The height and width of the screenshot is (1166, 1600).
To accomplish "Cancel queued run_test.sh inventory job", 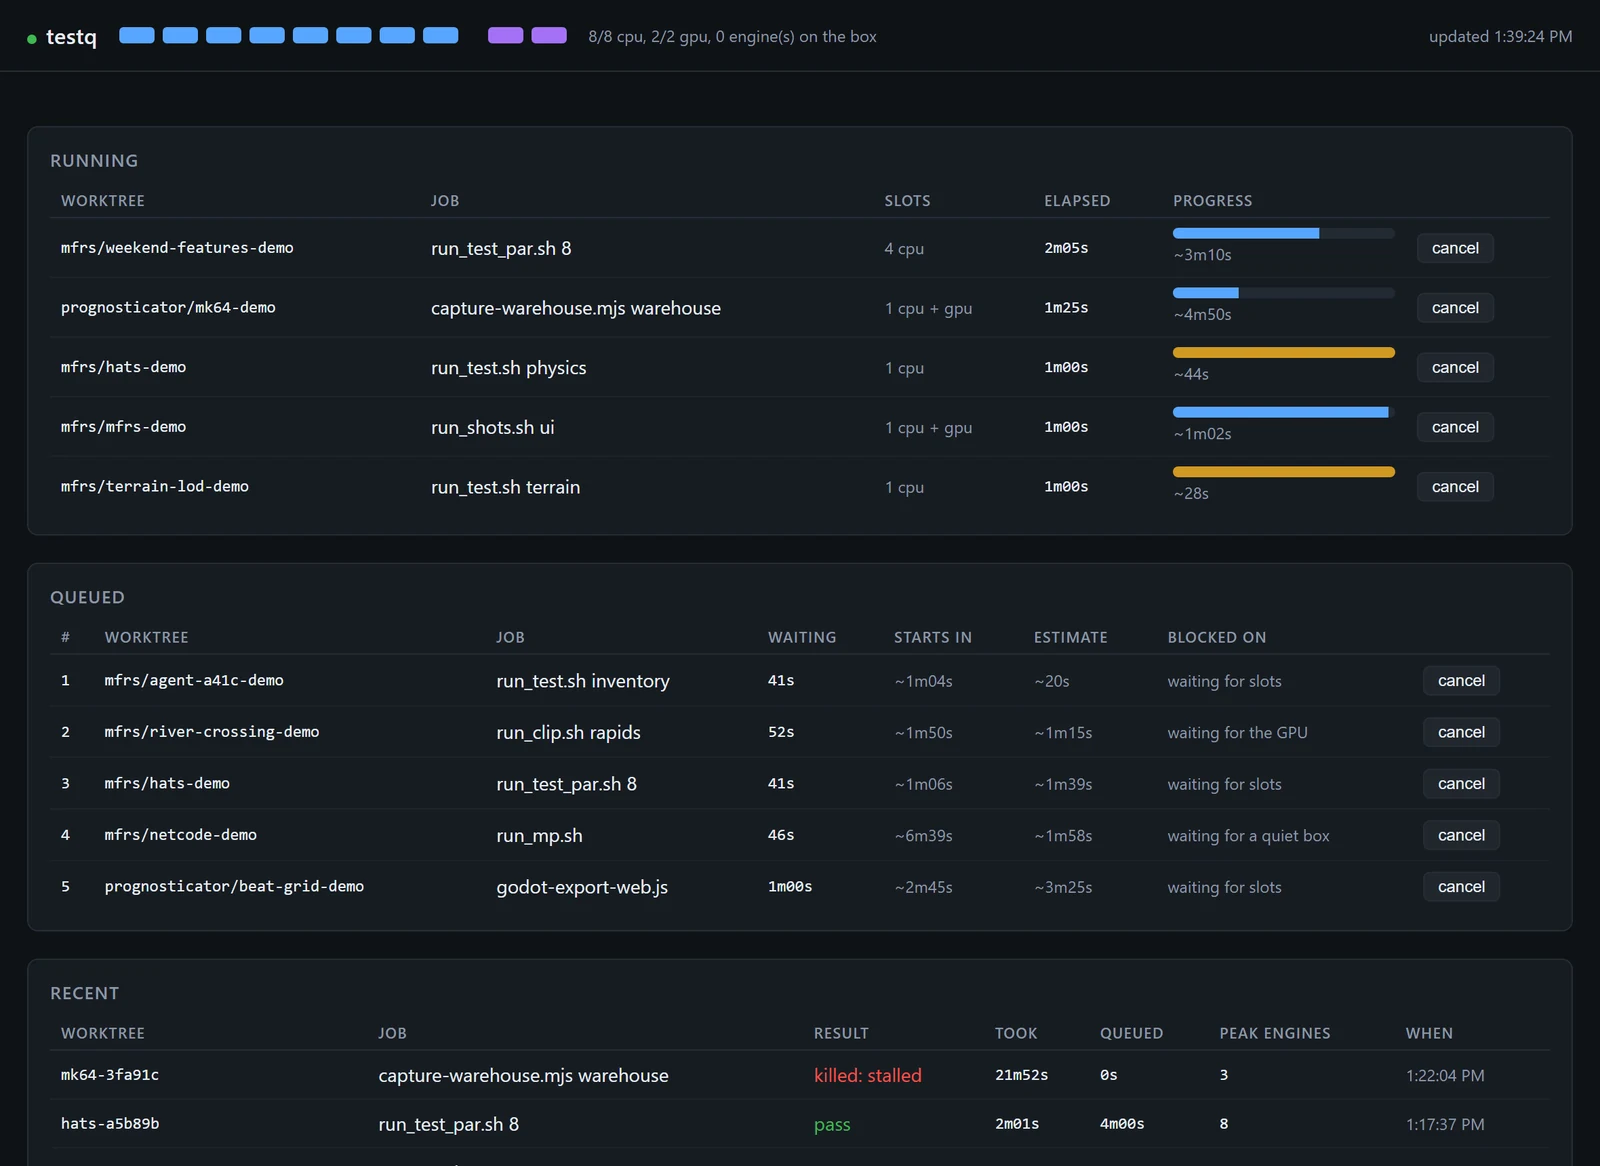I will pyautogui.click(x=1461, y=681).
